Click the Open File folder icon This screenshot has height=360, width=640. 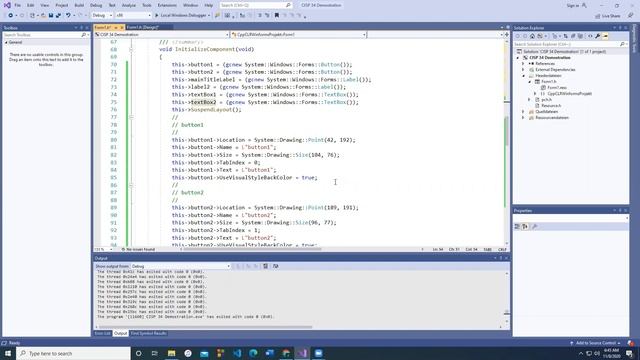click(x=43, y=16)
